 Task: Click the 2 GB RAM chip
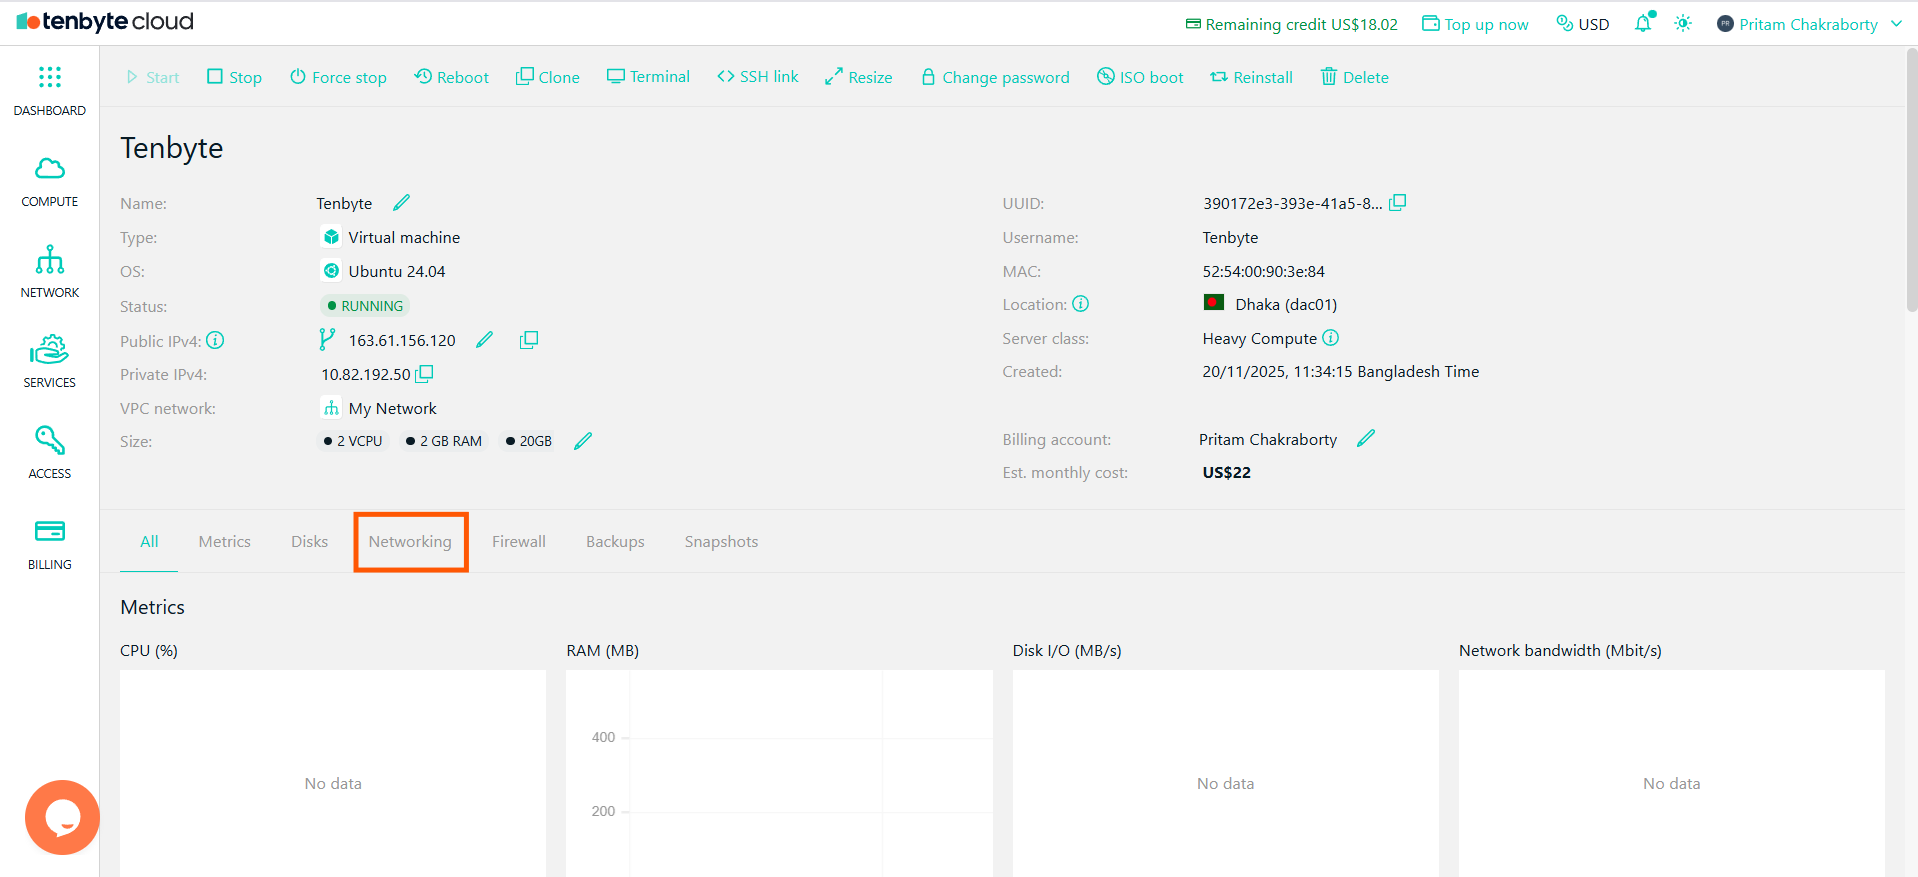pyautogui.click(x=444, y=441)
